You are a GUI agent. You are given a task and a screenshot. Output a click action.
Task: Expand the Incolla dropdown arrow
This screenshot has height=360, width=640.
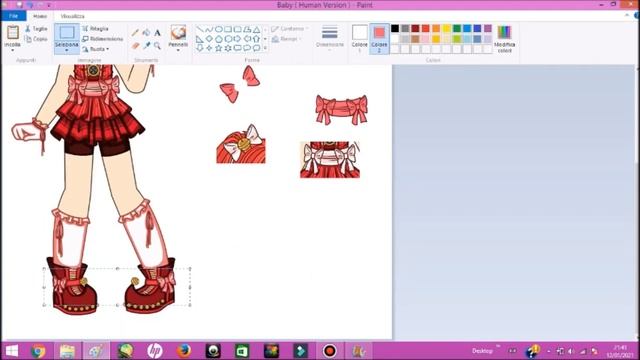(13, 50)
